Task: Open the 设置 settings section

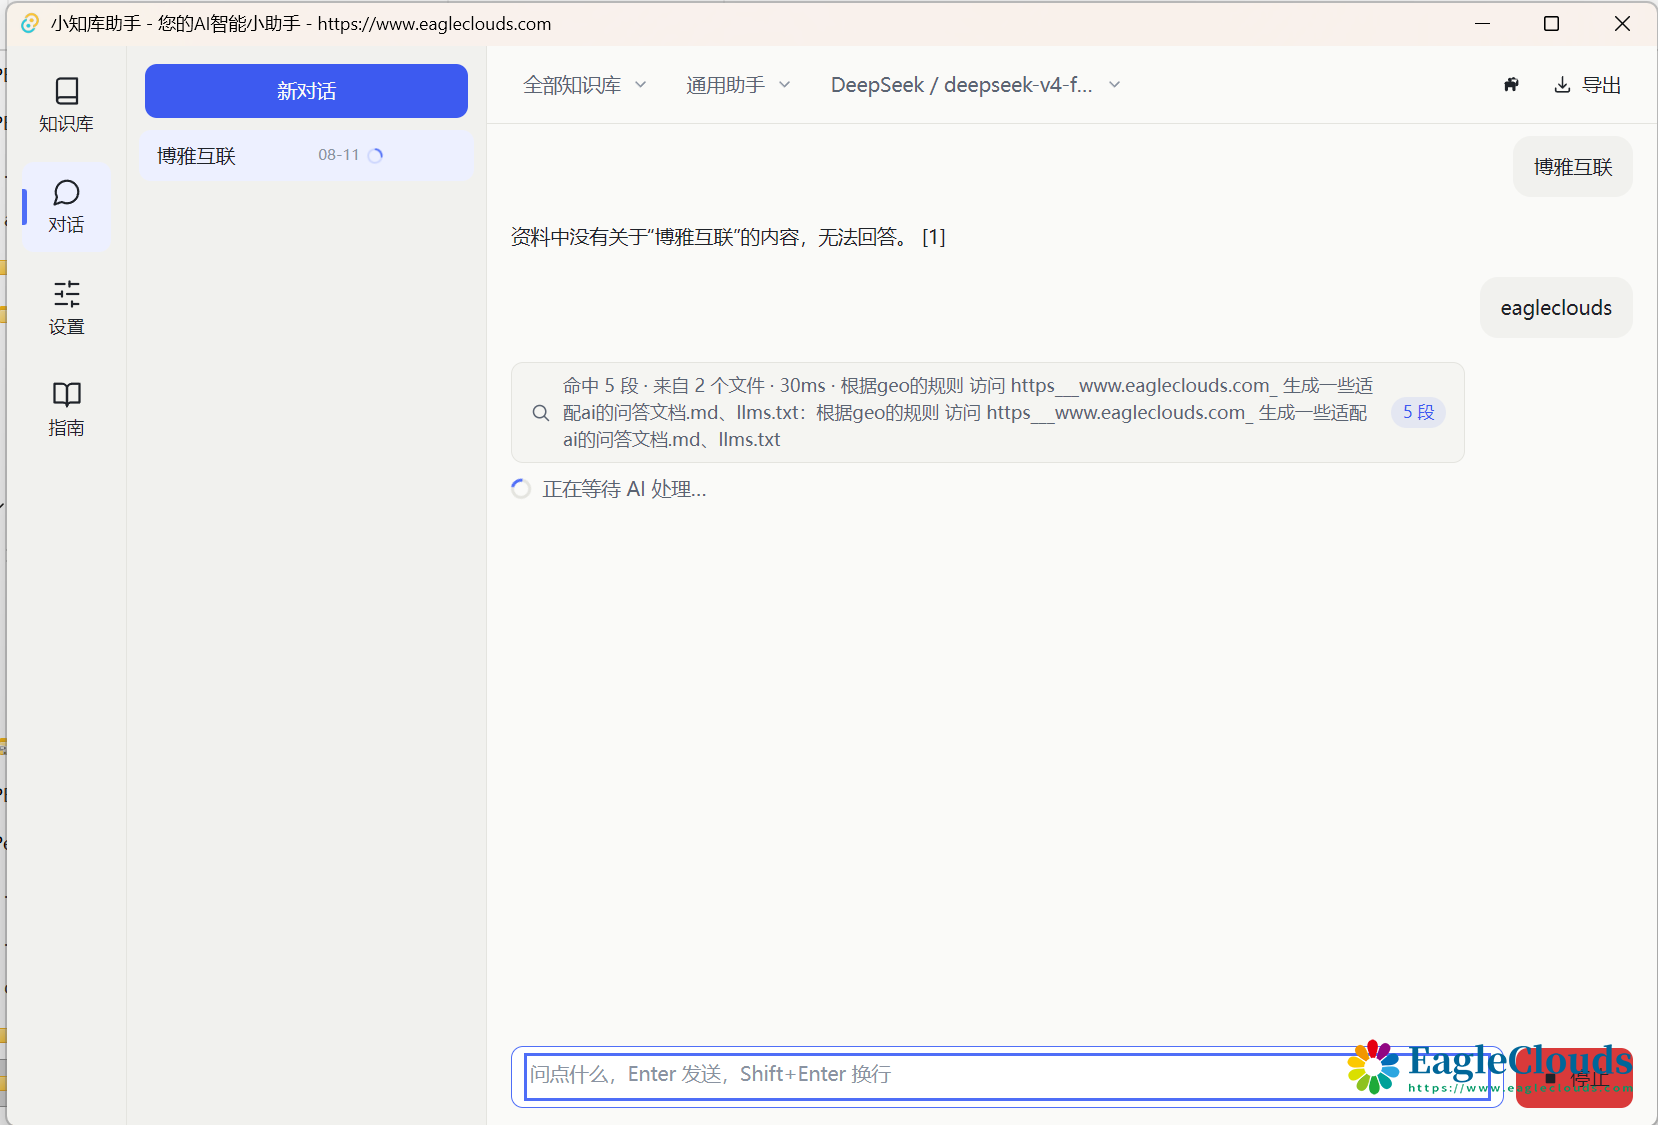Action: pos(66,308)
